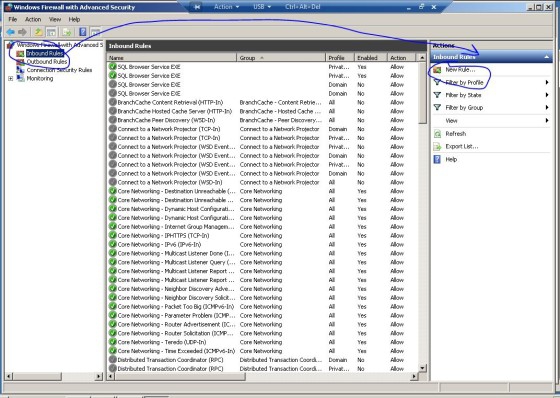The height and width of the screenshot is (398, 560).
Task: Click the funnel icon beside Filter by State
Action: click(x=437, y=95)
